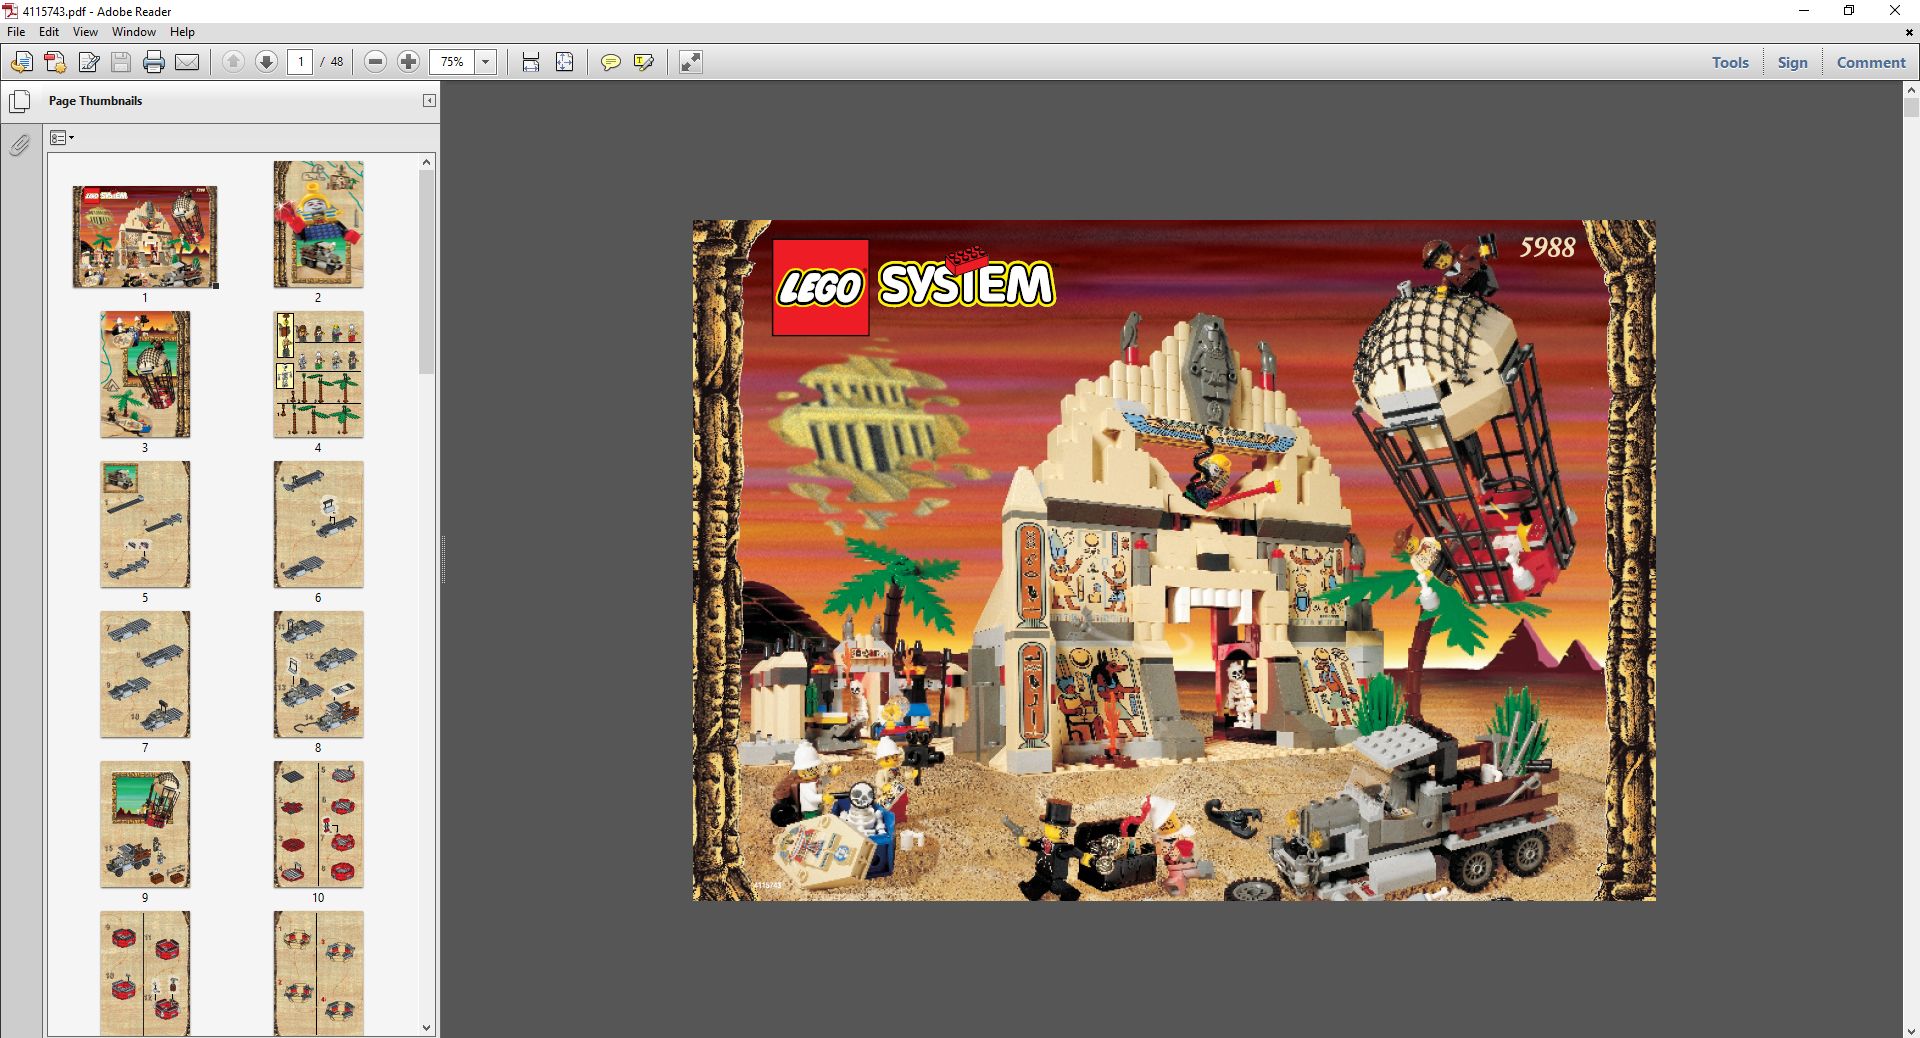Click the Create PDF online icon
Screen dimensions: 1920x1038
(55, 62)
